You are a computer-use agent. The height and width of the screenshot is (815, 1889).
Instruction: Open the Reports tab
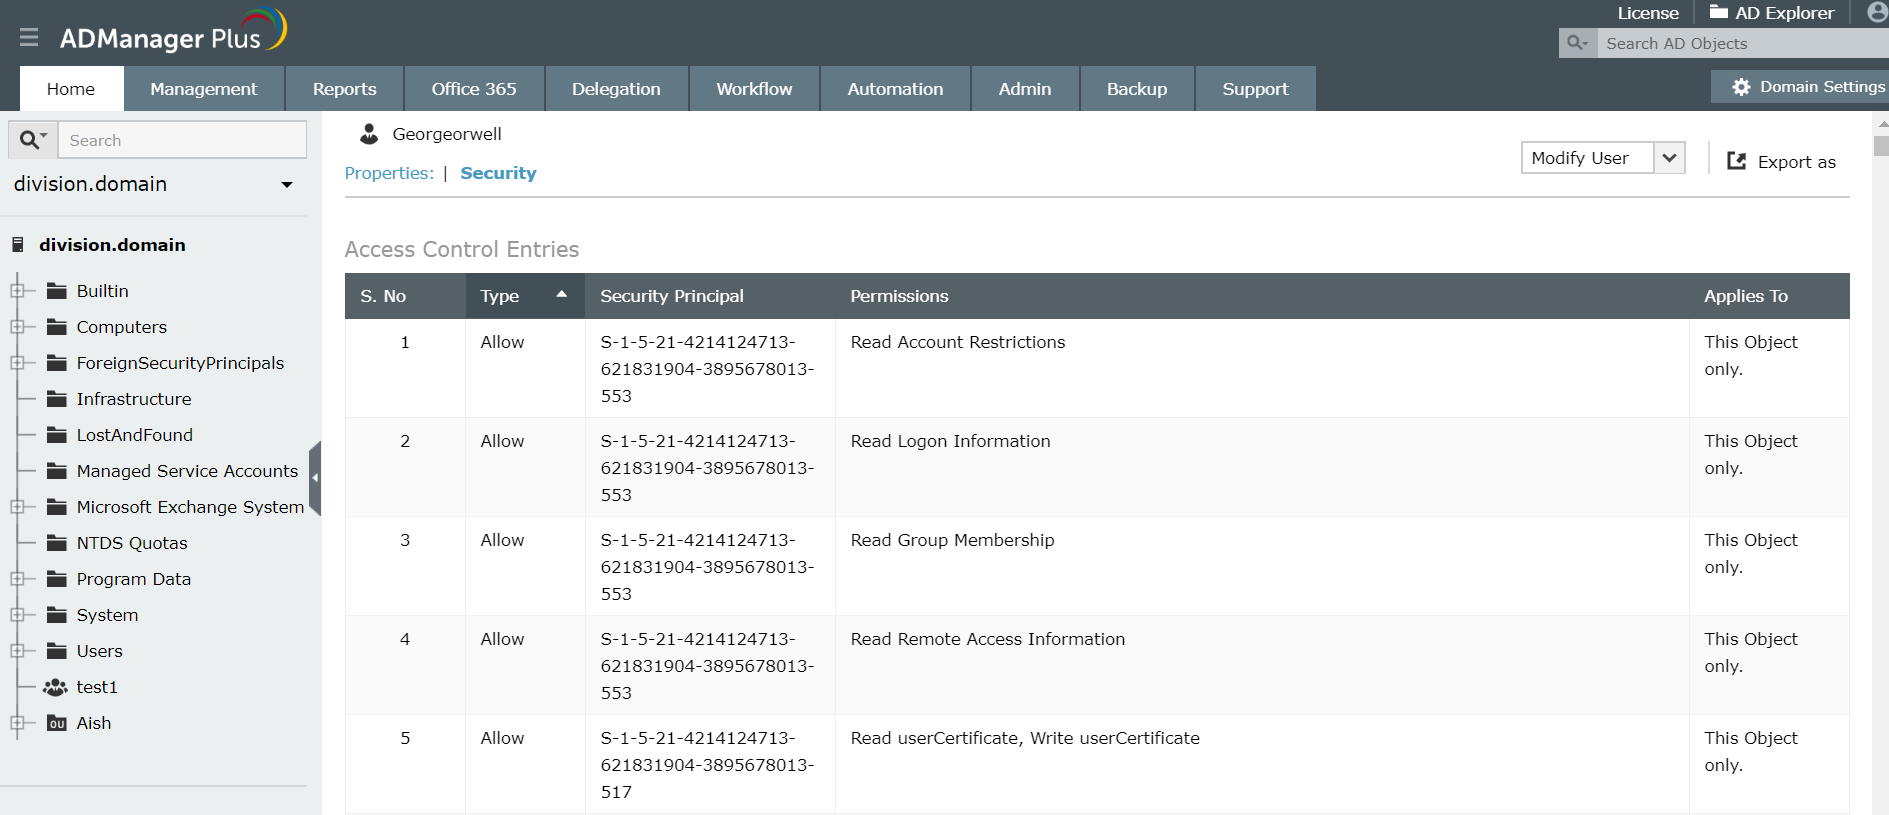pos(345,89)
